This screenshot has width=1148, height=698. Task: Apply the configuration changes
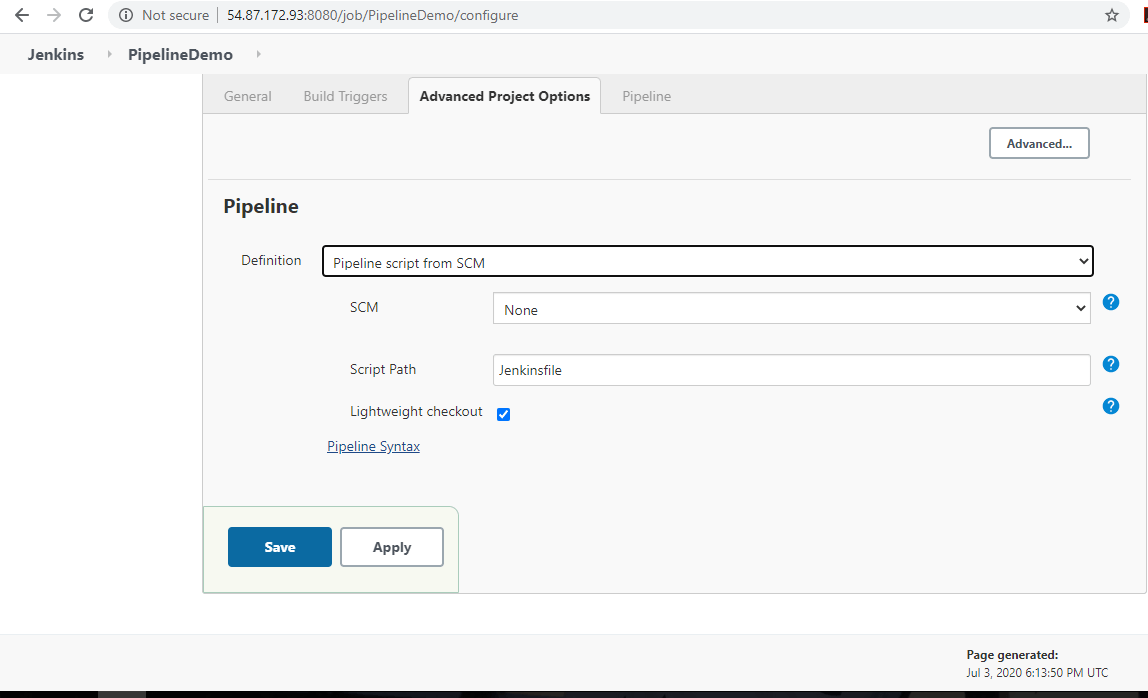tap(391, 547)
